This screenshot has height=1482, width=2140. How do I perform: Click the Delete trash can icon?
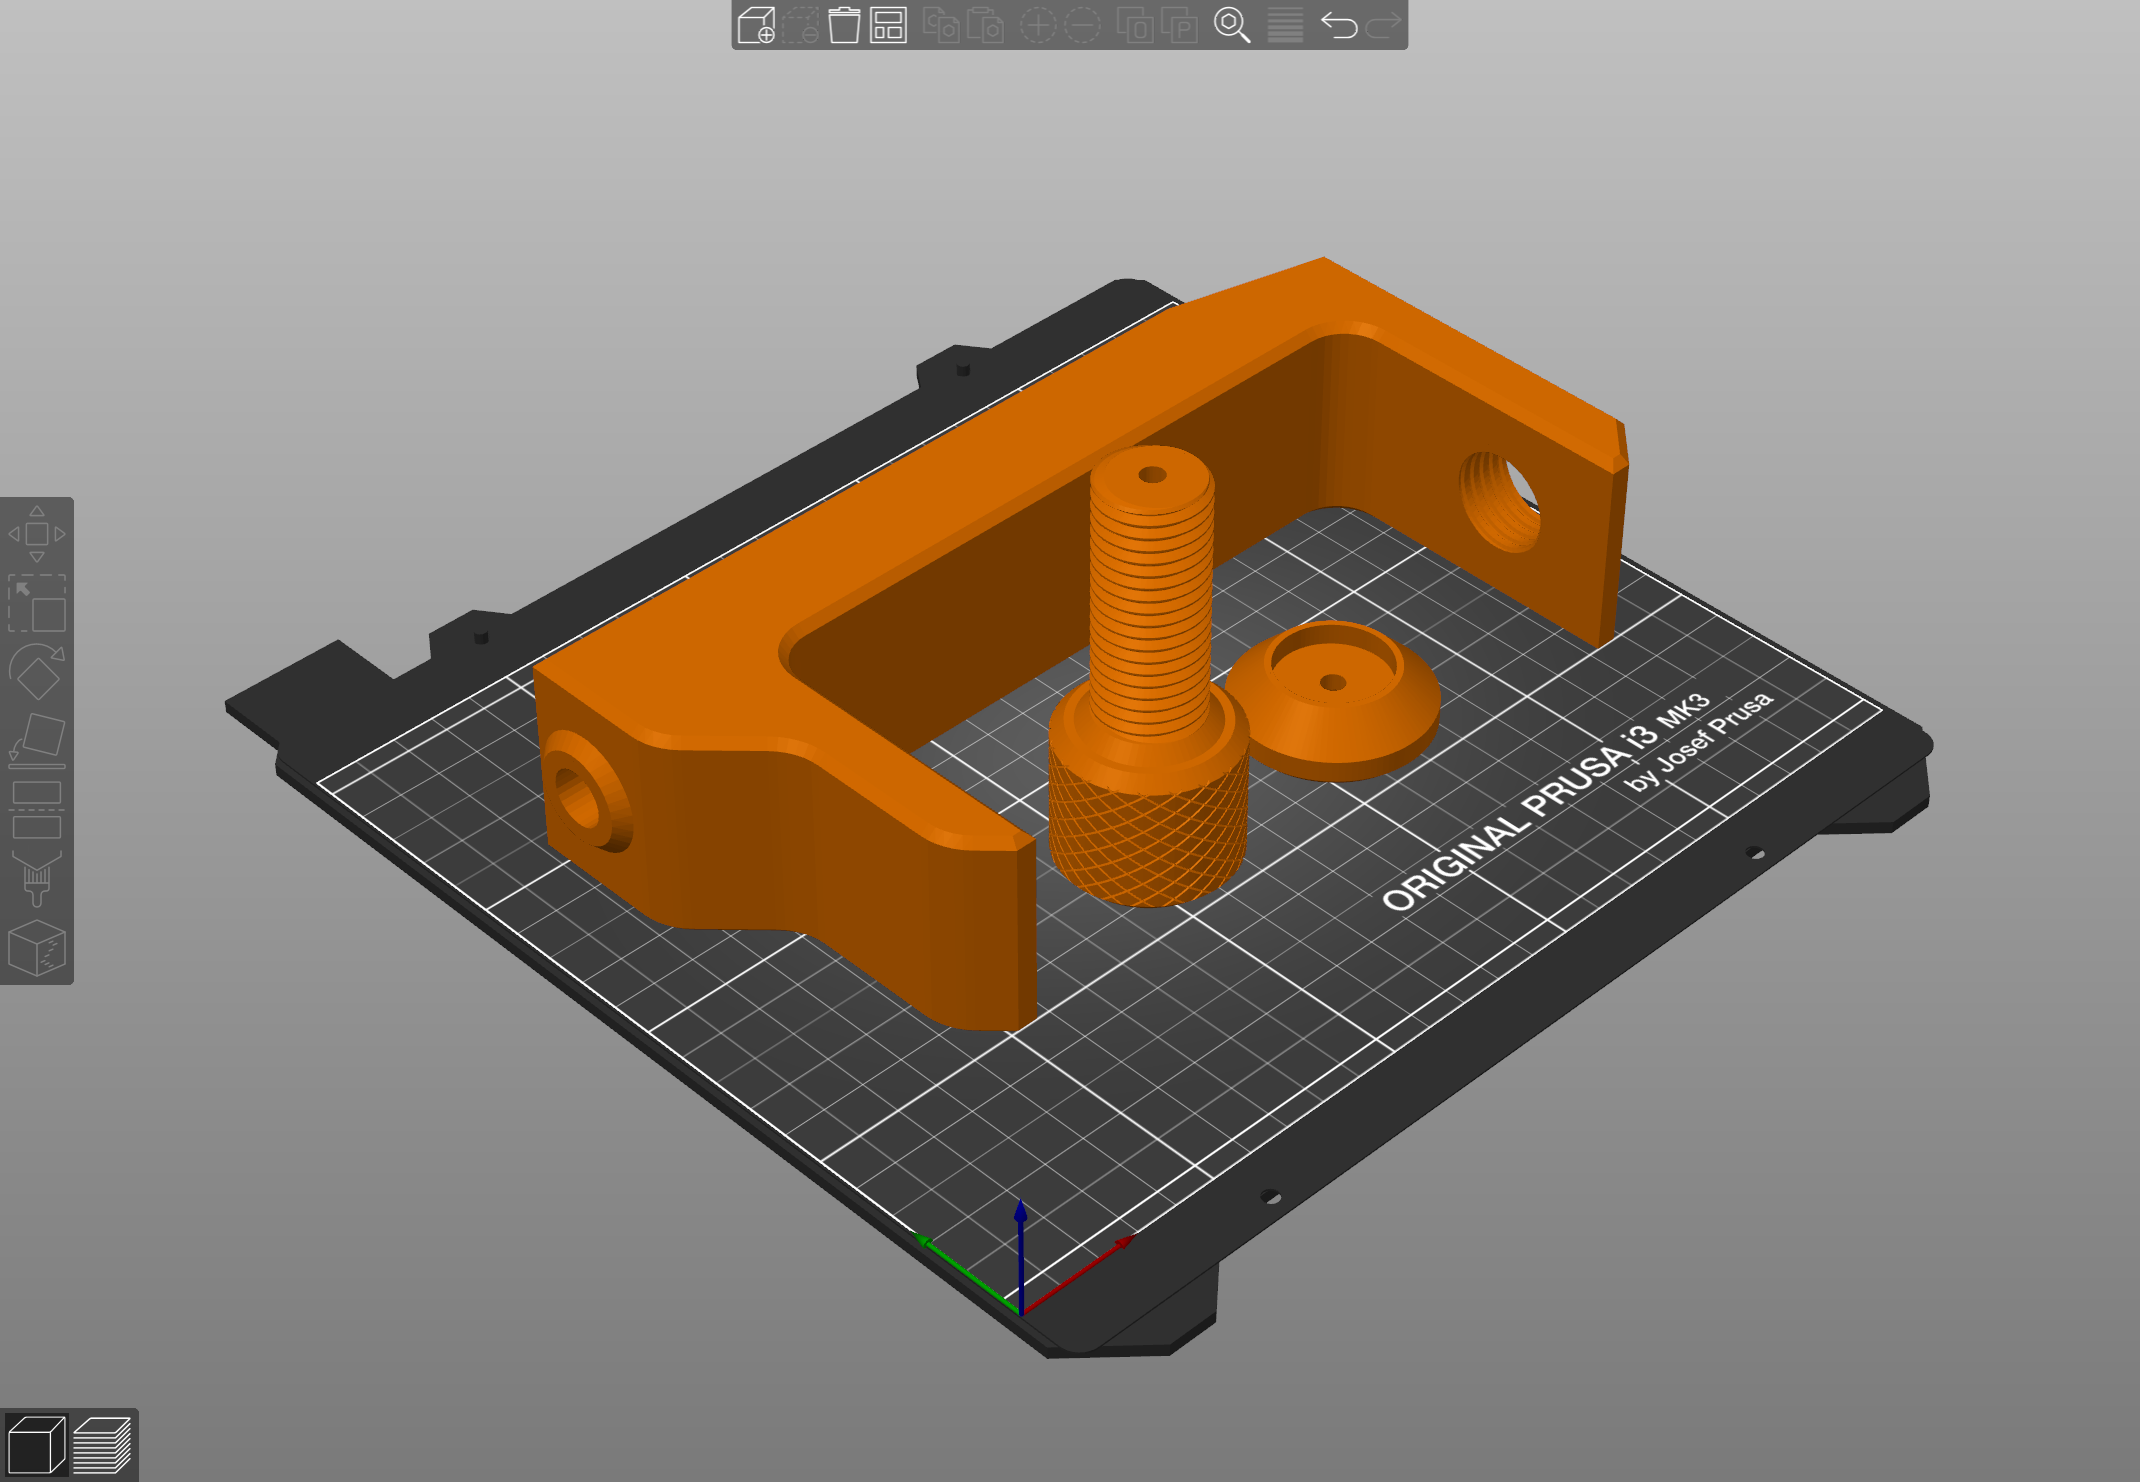[843, 25]
